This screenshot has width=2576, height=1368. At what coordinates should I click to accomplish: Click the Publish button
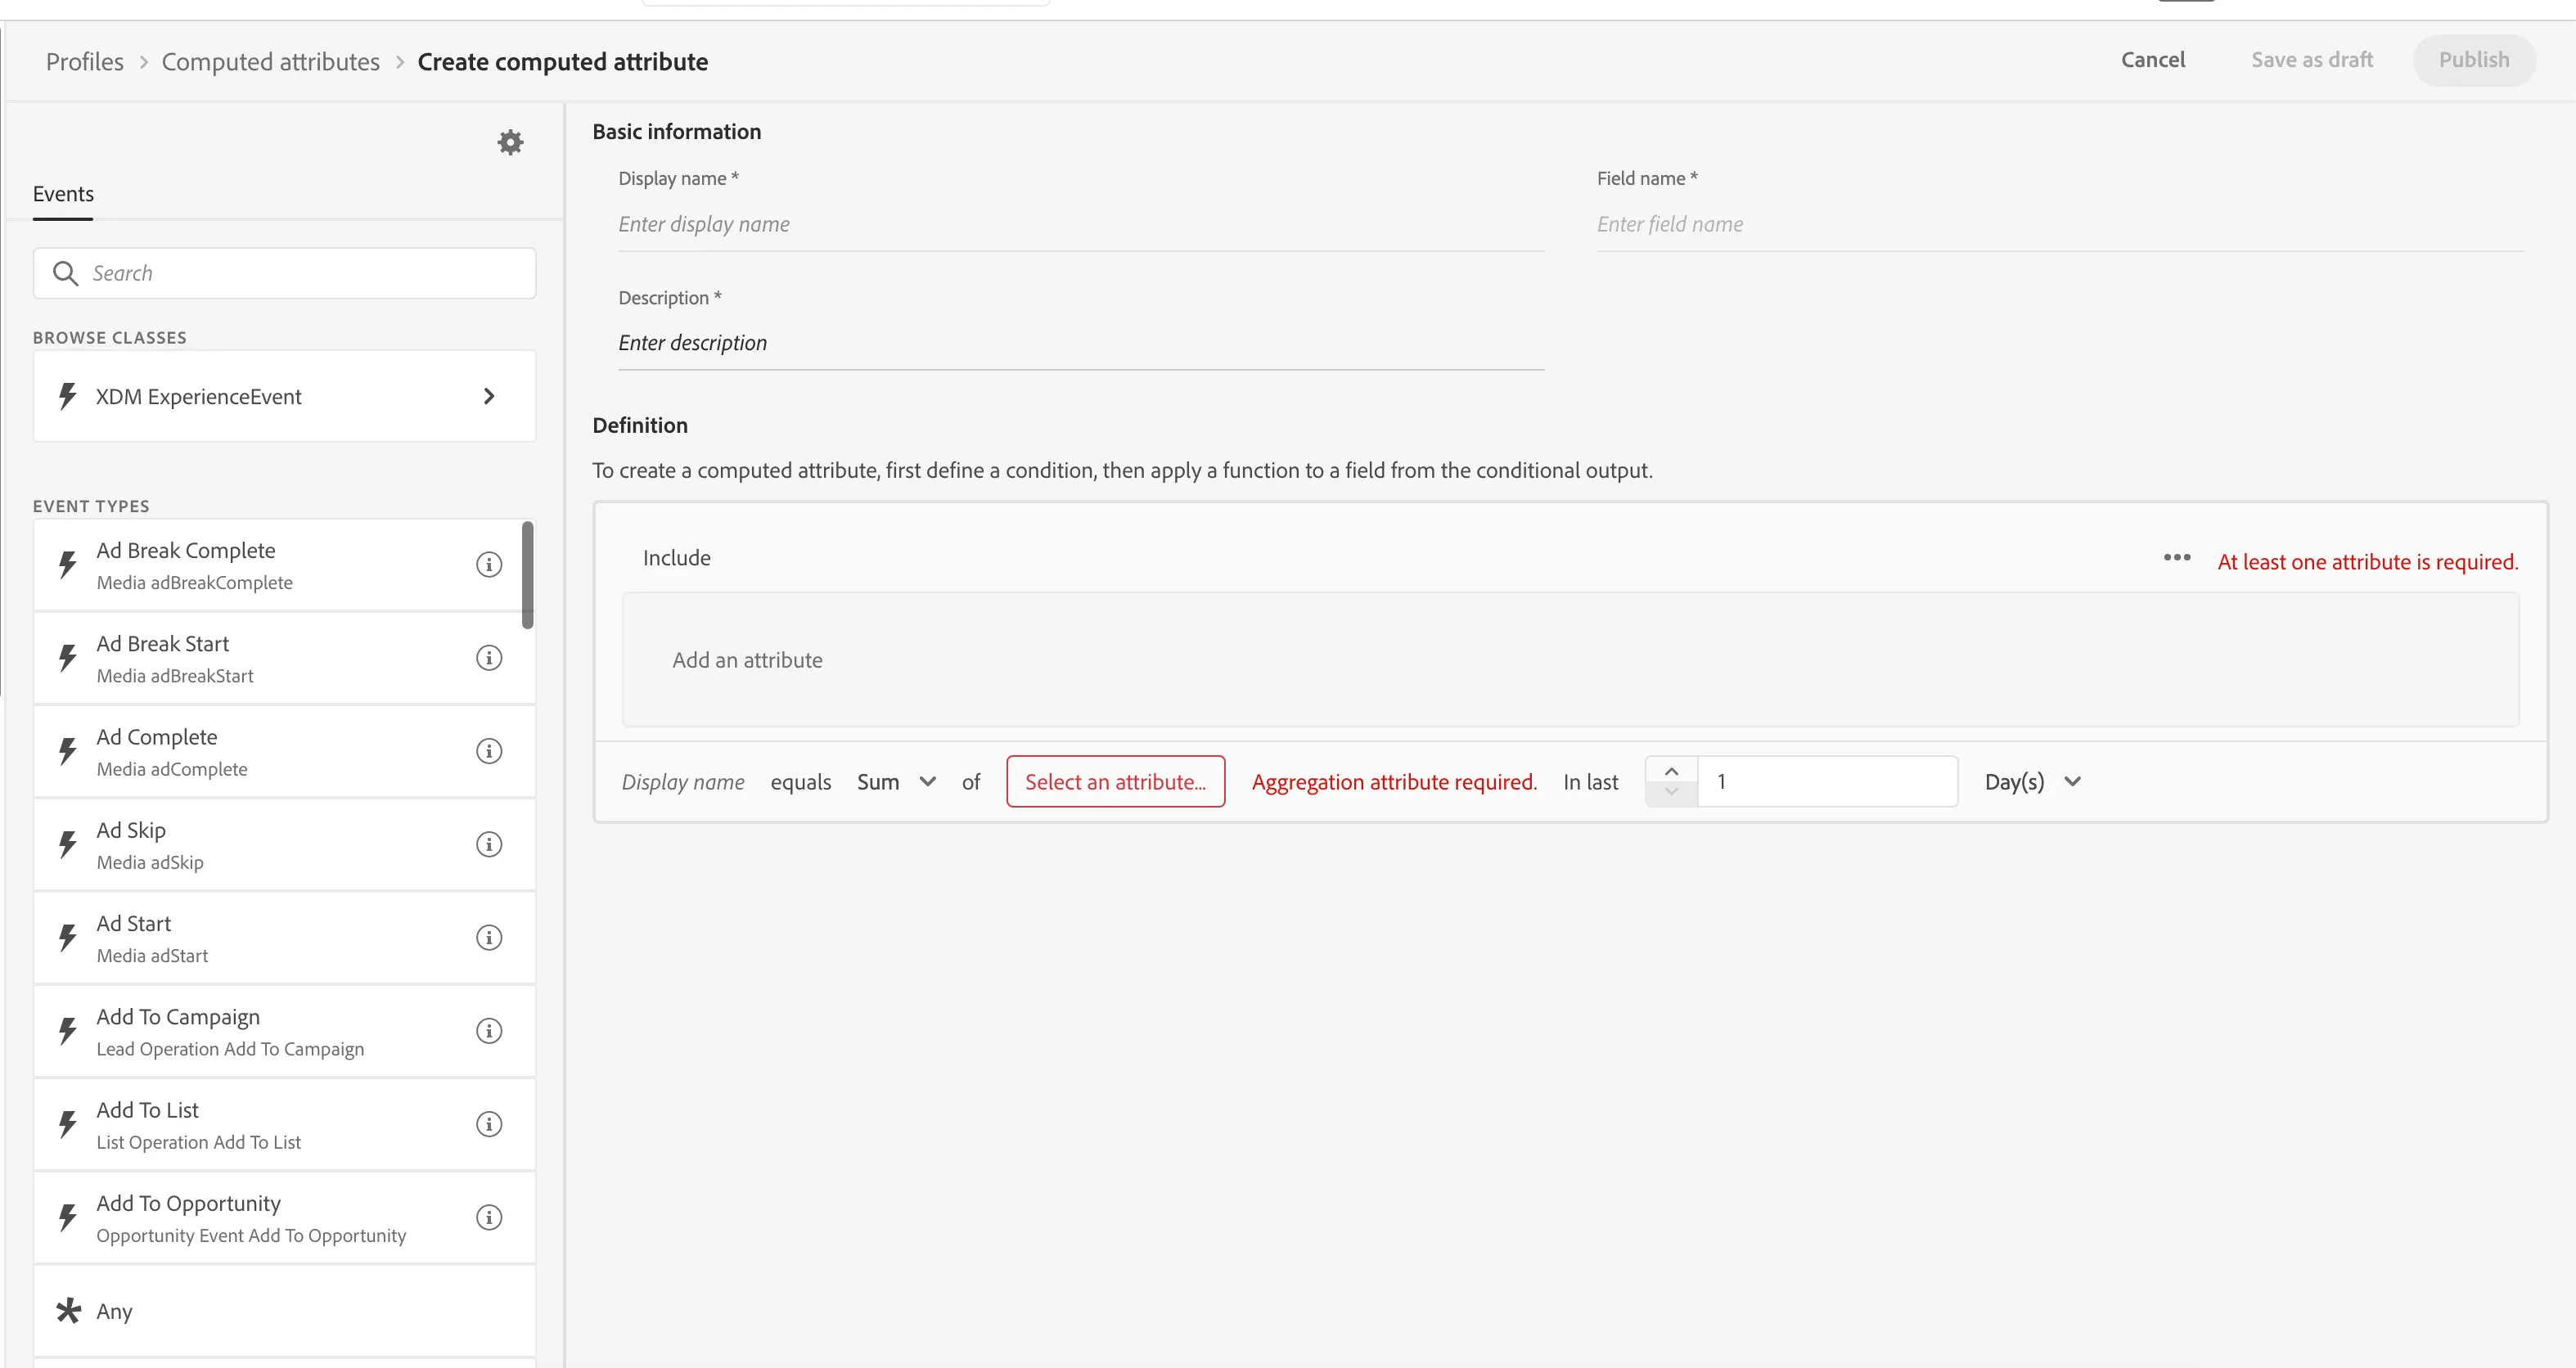coord(2474,60)
